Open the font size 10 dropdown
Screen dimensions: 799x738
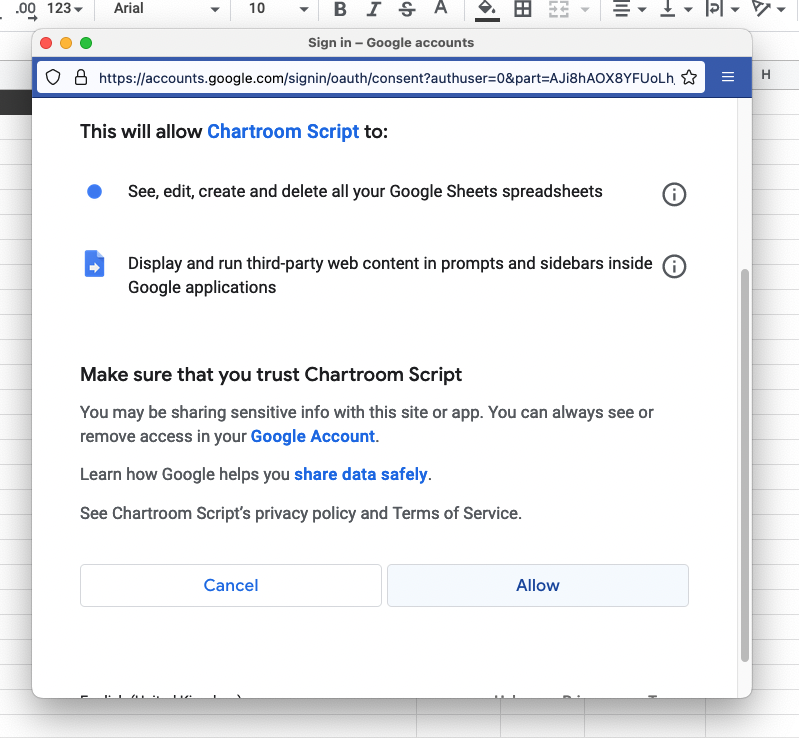click(x=279, y=9)
